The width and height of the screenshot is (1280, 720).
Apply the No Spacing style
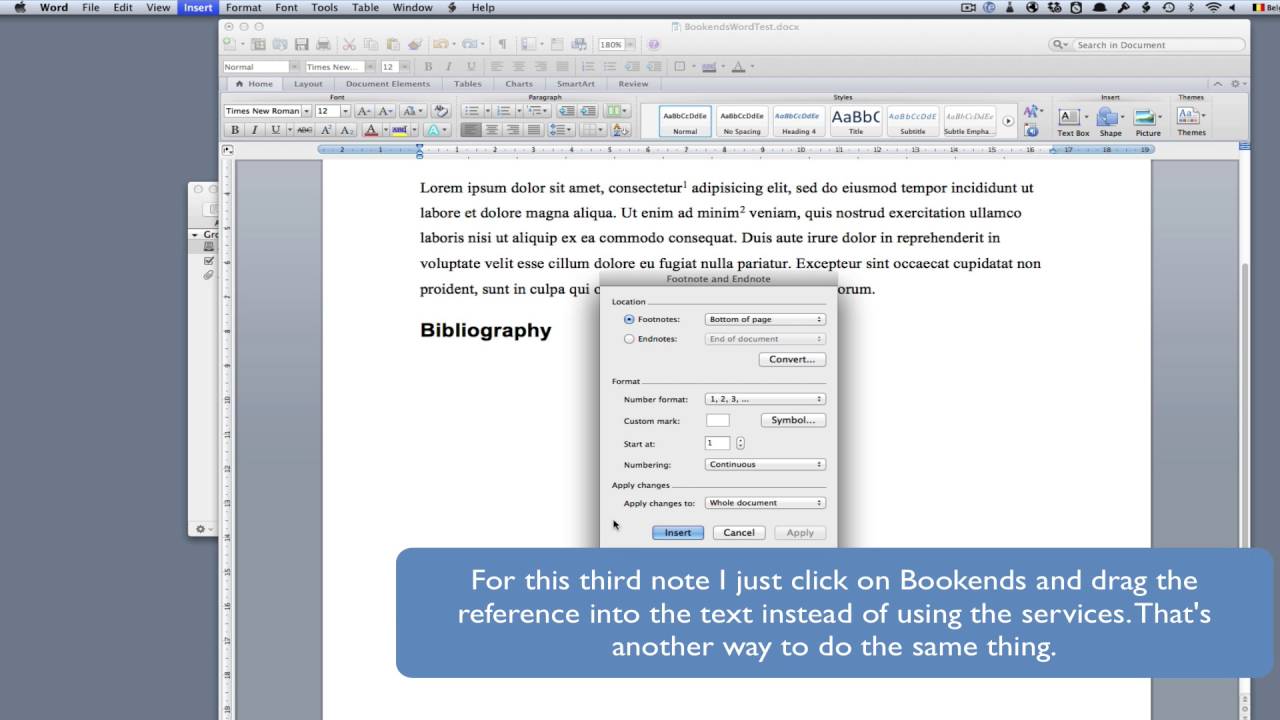(x=742, y=121)
